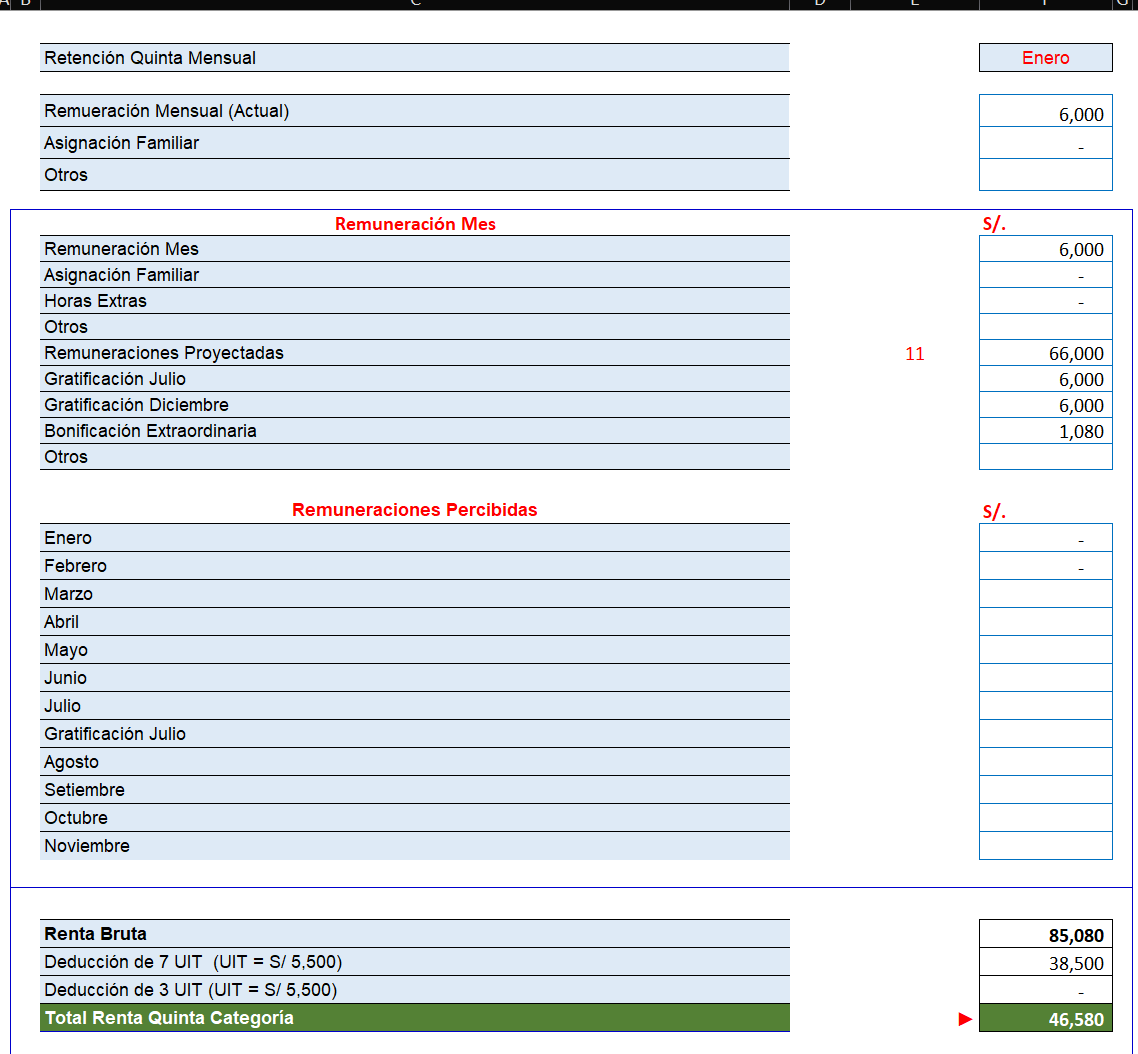The height and width of the screenshot is (1054, 1138).
Task: Click the Remueración Mensual (Actual) value 6,000
Action: [1045, 114]
